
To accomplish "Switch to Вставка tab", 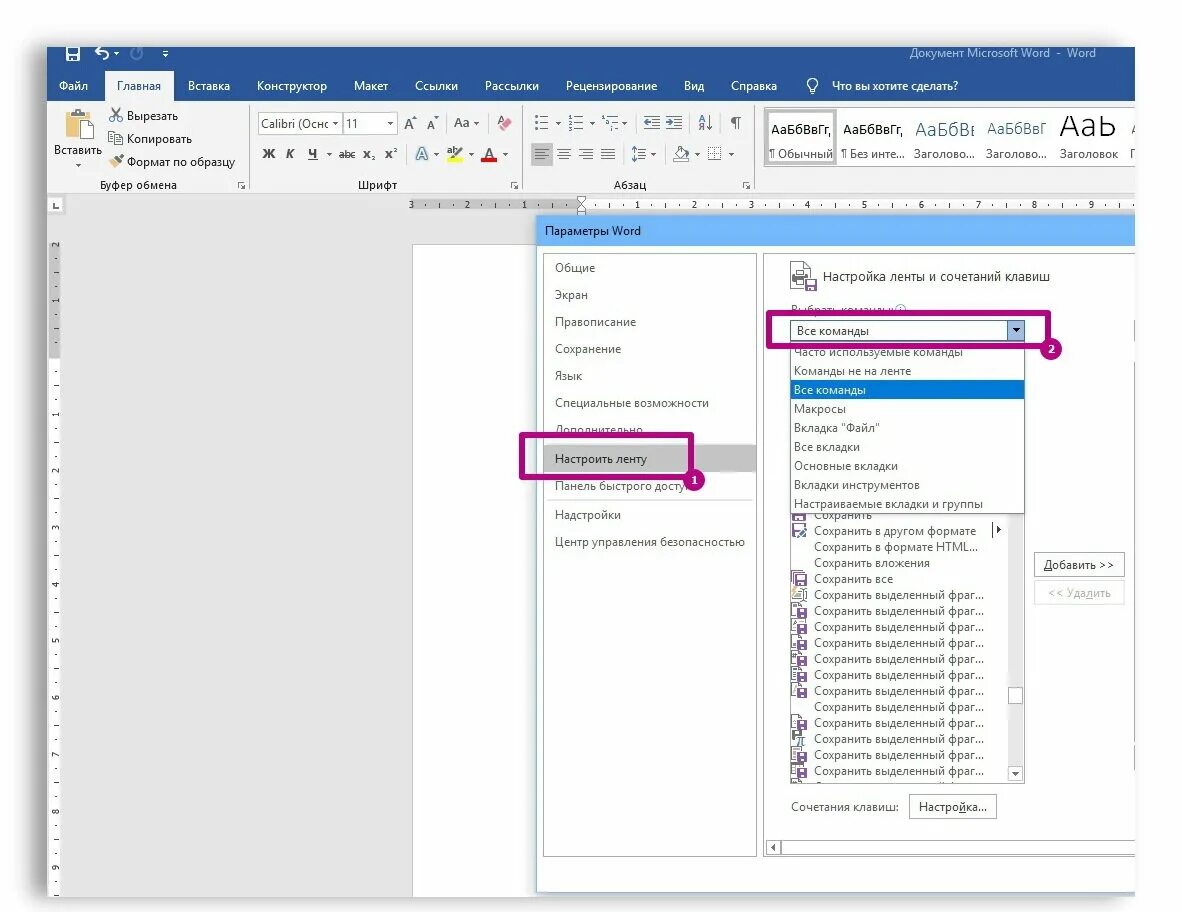I will coord(209,86).
